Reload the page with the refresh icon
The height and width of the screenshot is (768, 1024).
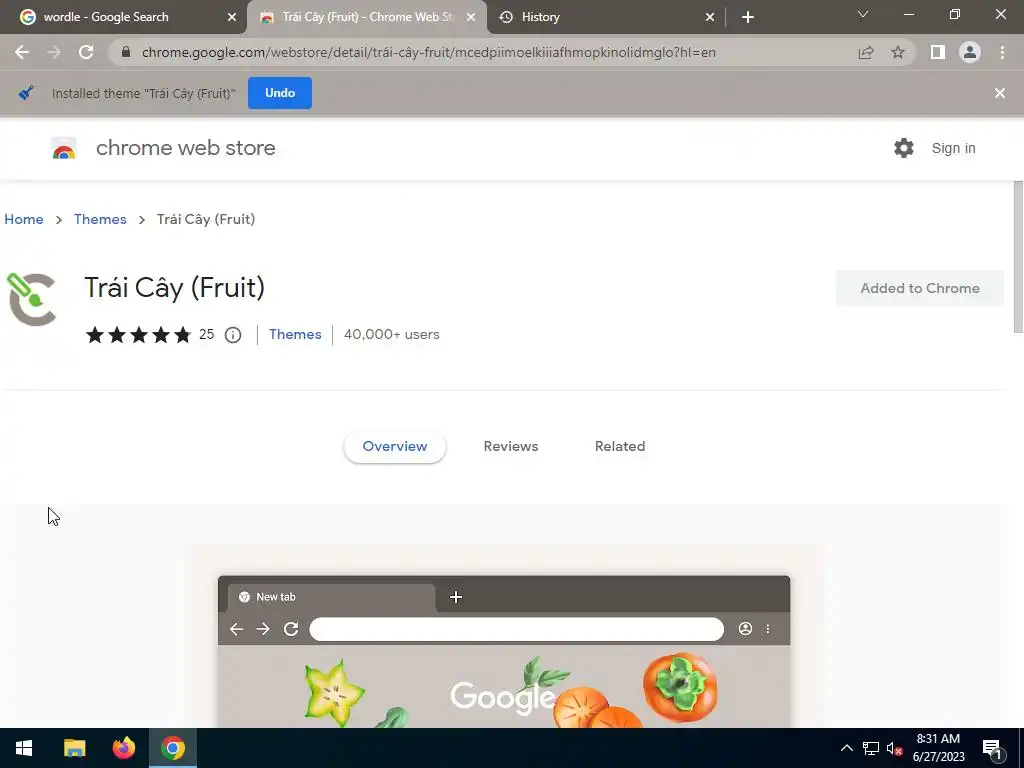coord(86,52)
